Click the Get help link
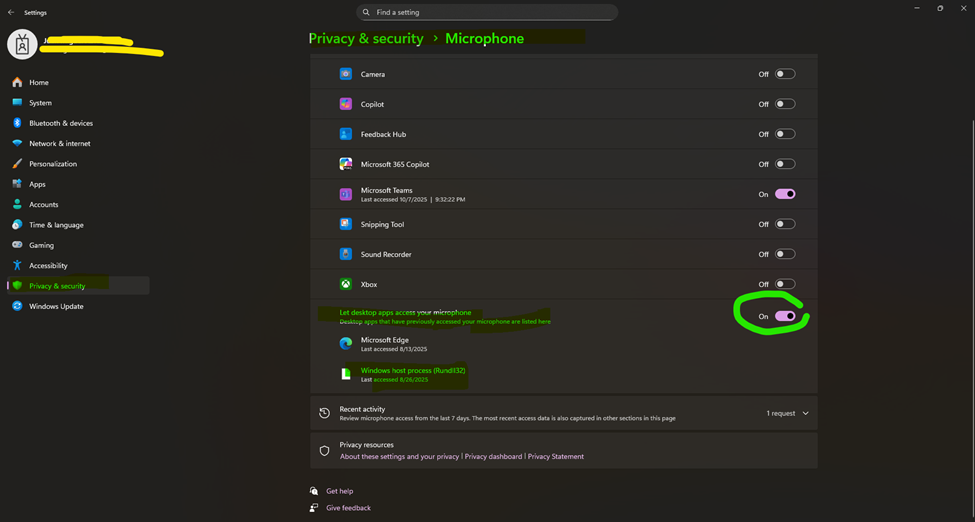 click(339, 491)
